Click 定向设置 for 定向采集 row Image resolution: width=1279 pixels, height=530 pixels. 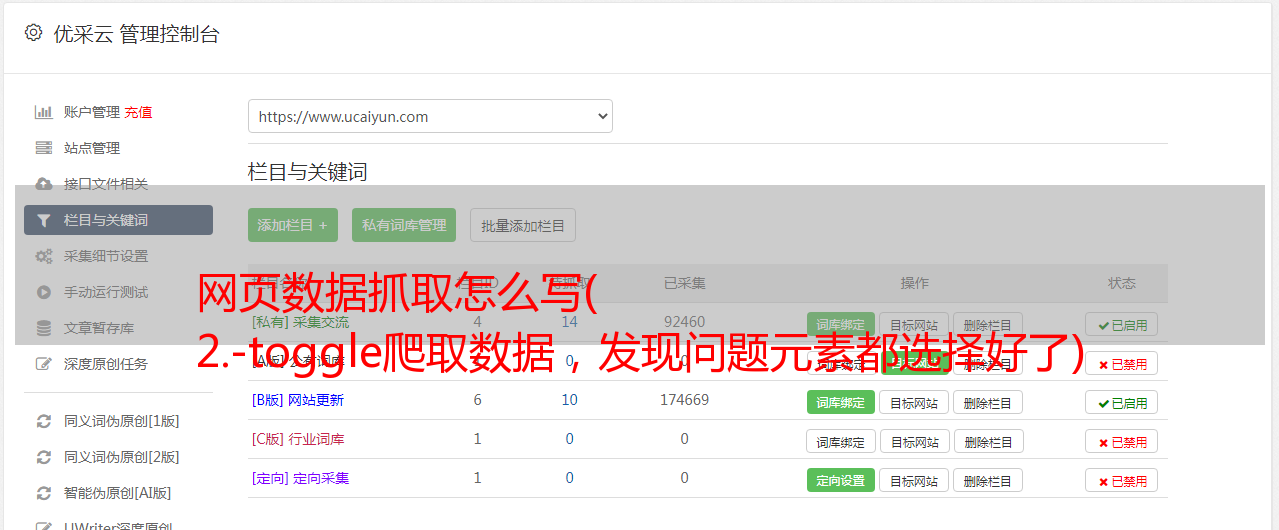[x=840, y=480]
